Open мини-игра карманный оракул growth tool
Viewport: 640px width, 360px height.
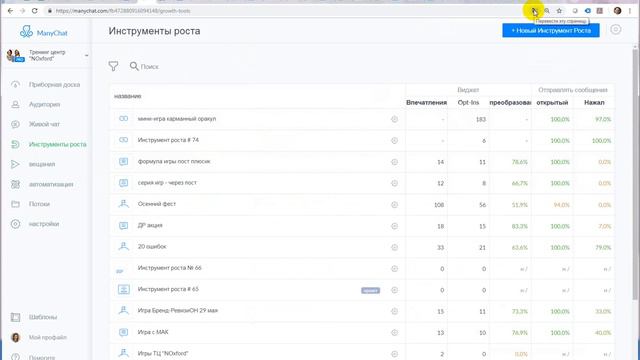pos(177,119)
